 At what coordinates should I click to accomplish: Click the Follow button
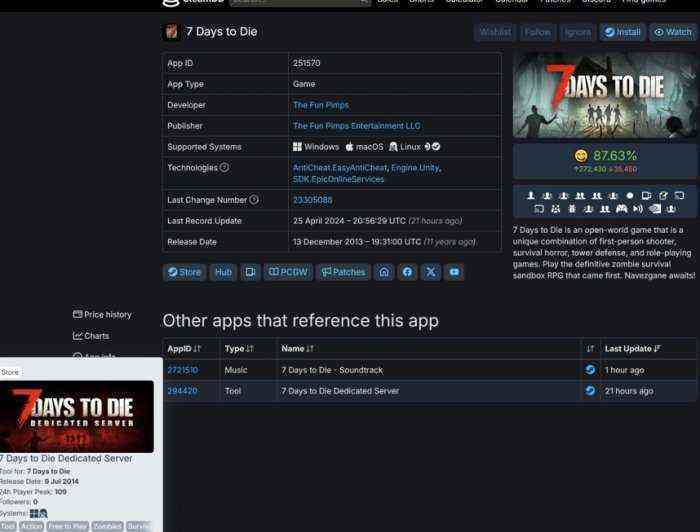[x=538, y=32]
